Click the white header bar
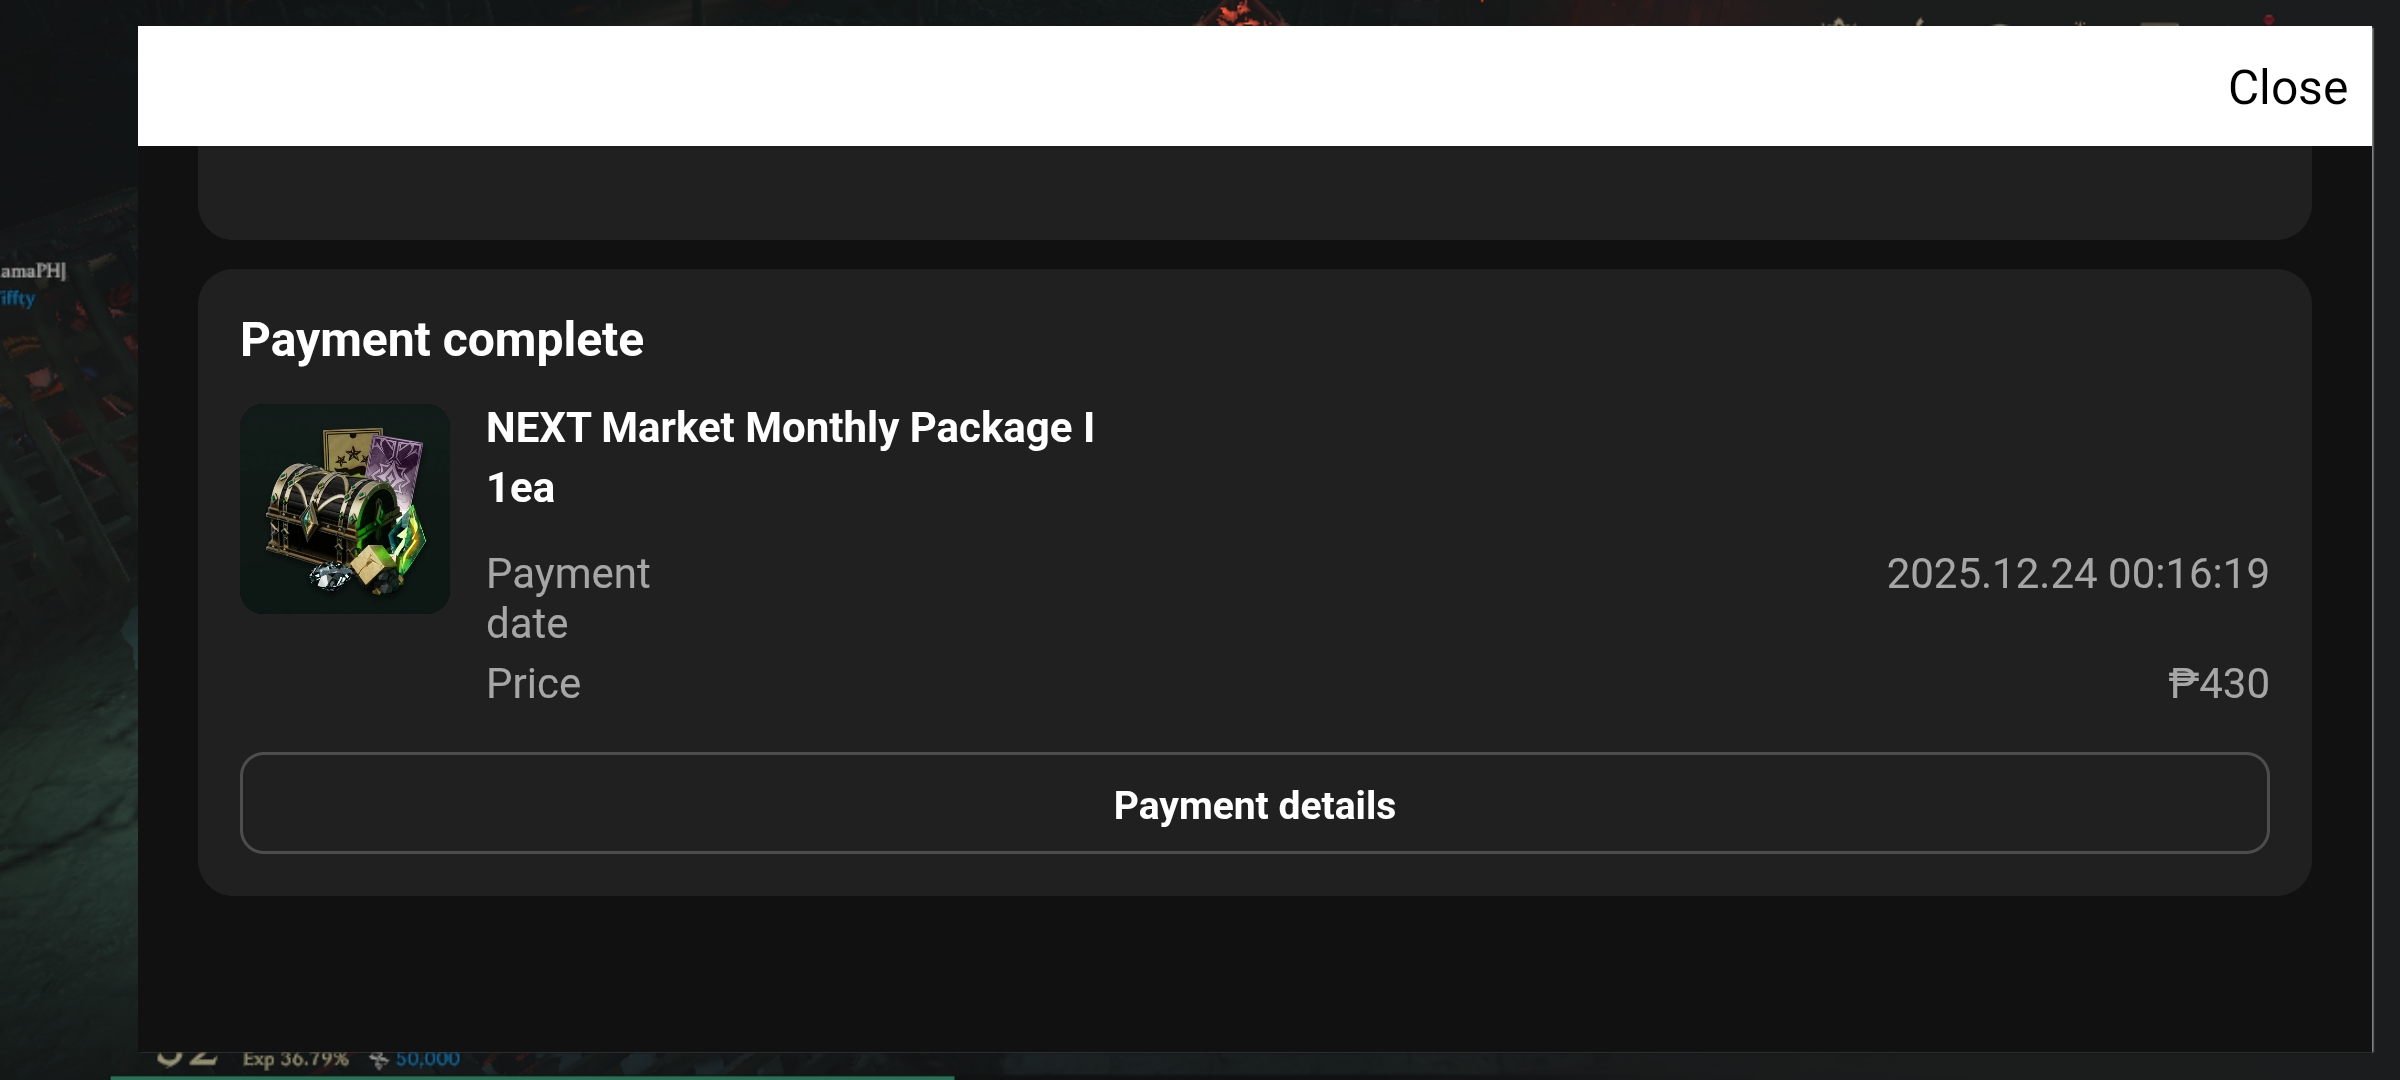2400x1080 pixels. click(1254, 86)
